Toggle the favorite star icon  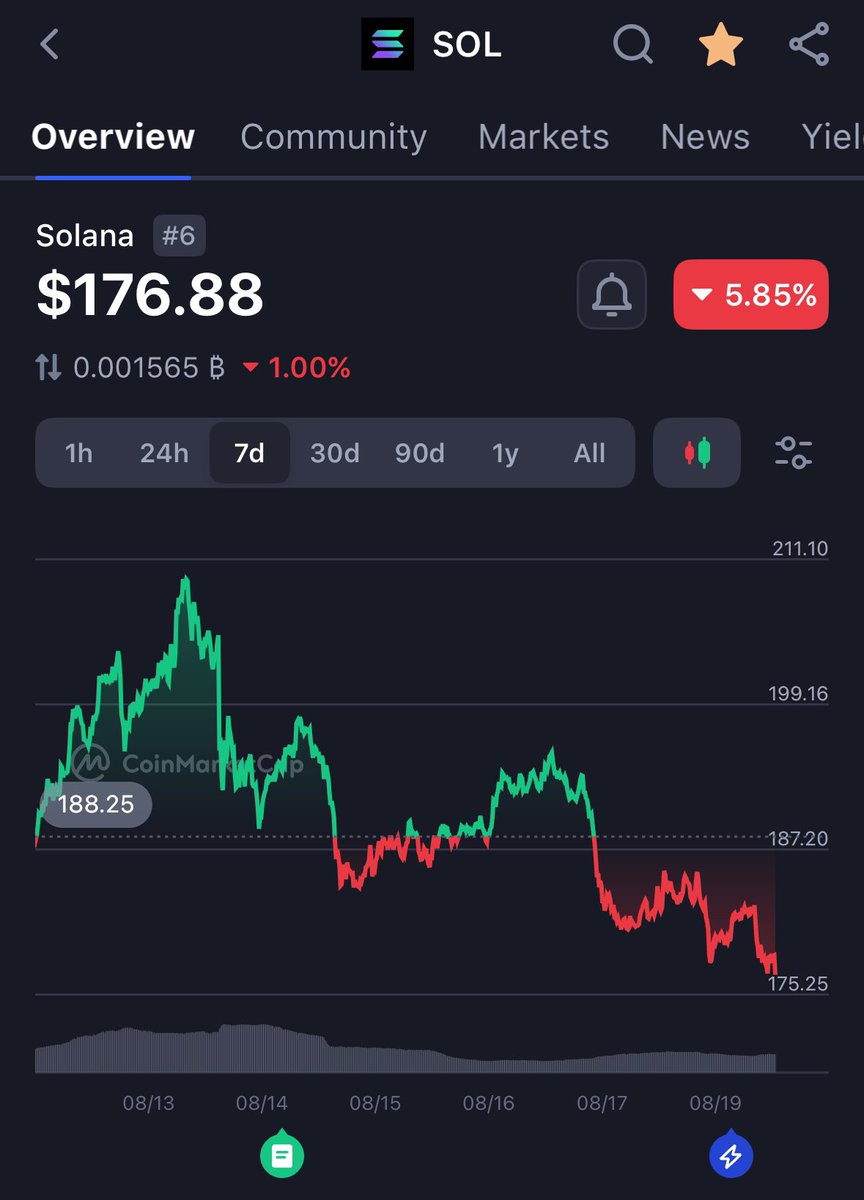(720, 45)
